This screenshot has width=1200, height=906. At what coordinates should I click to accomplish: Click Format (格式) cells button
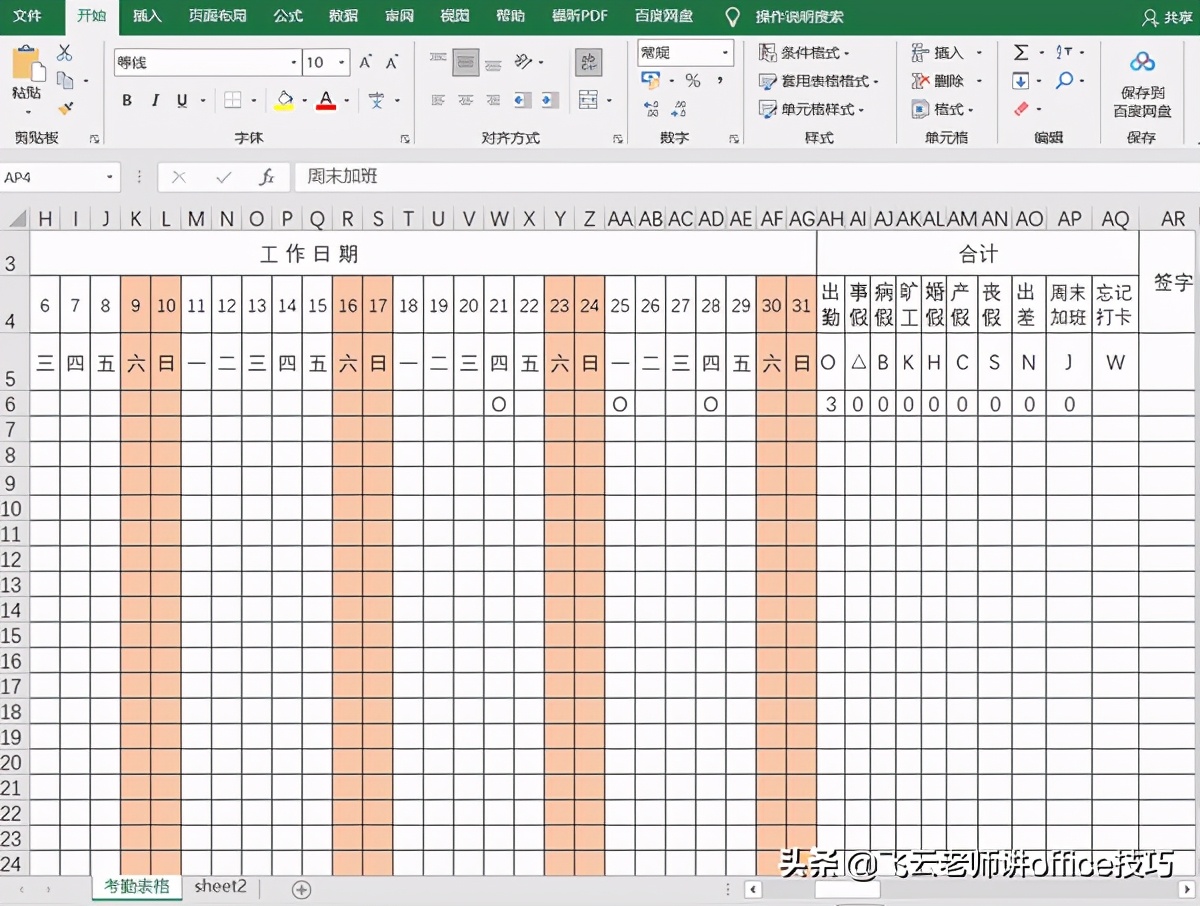pos(942,109)
